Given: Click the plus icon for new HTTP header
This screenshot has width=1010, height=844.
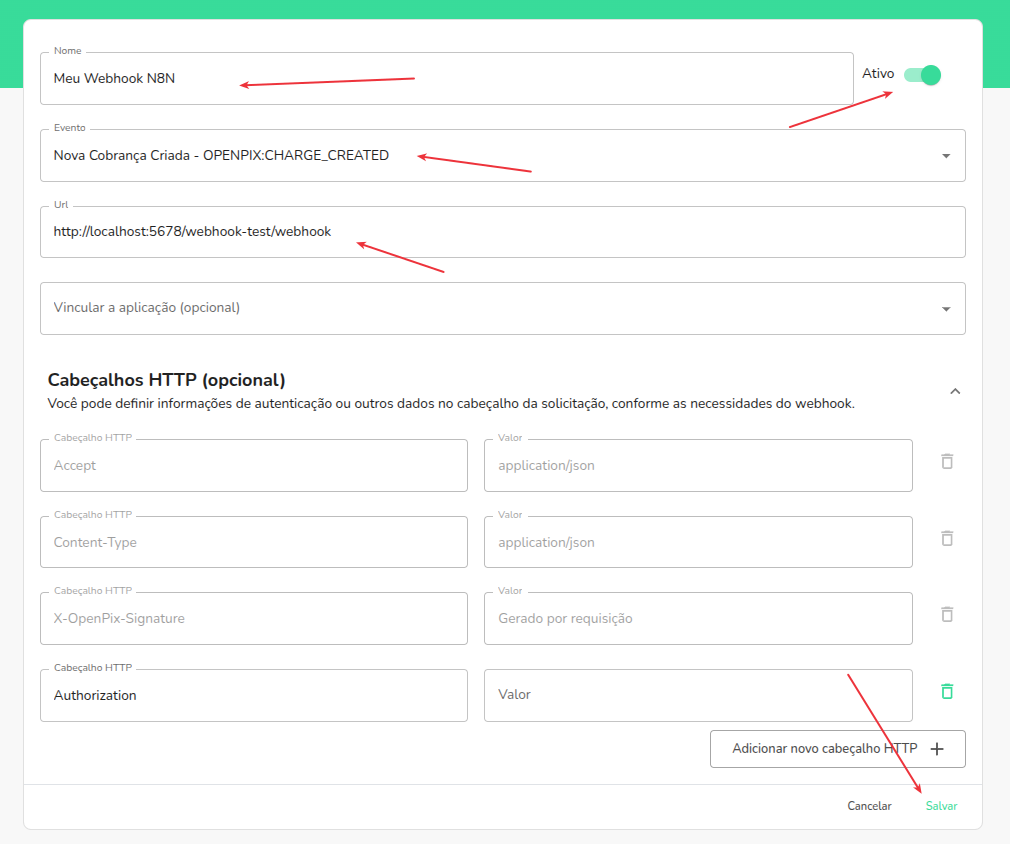Looking at the screenshot, I should click(937, 749).
